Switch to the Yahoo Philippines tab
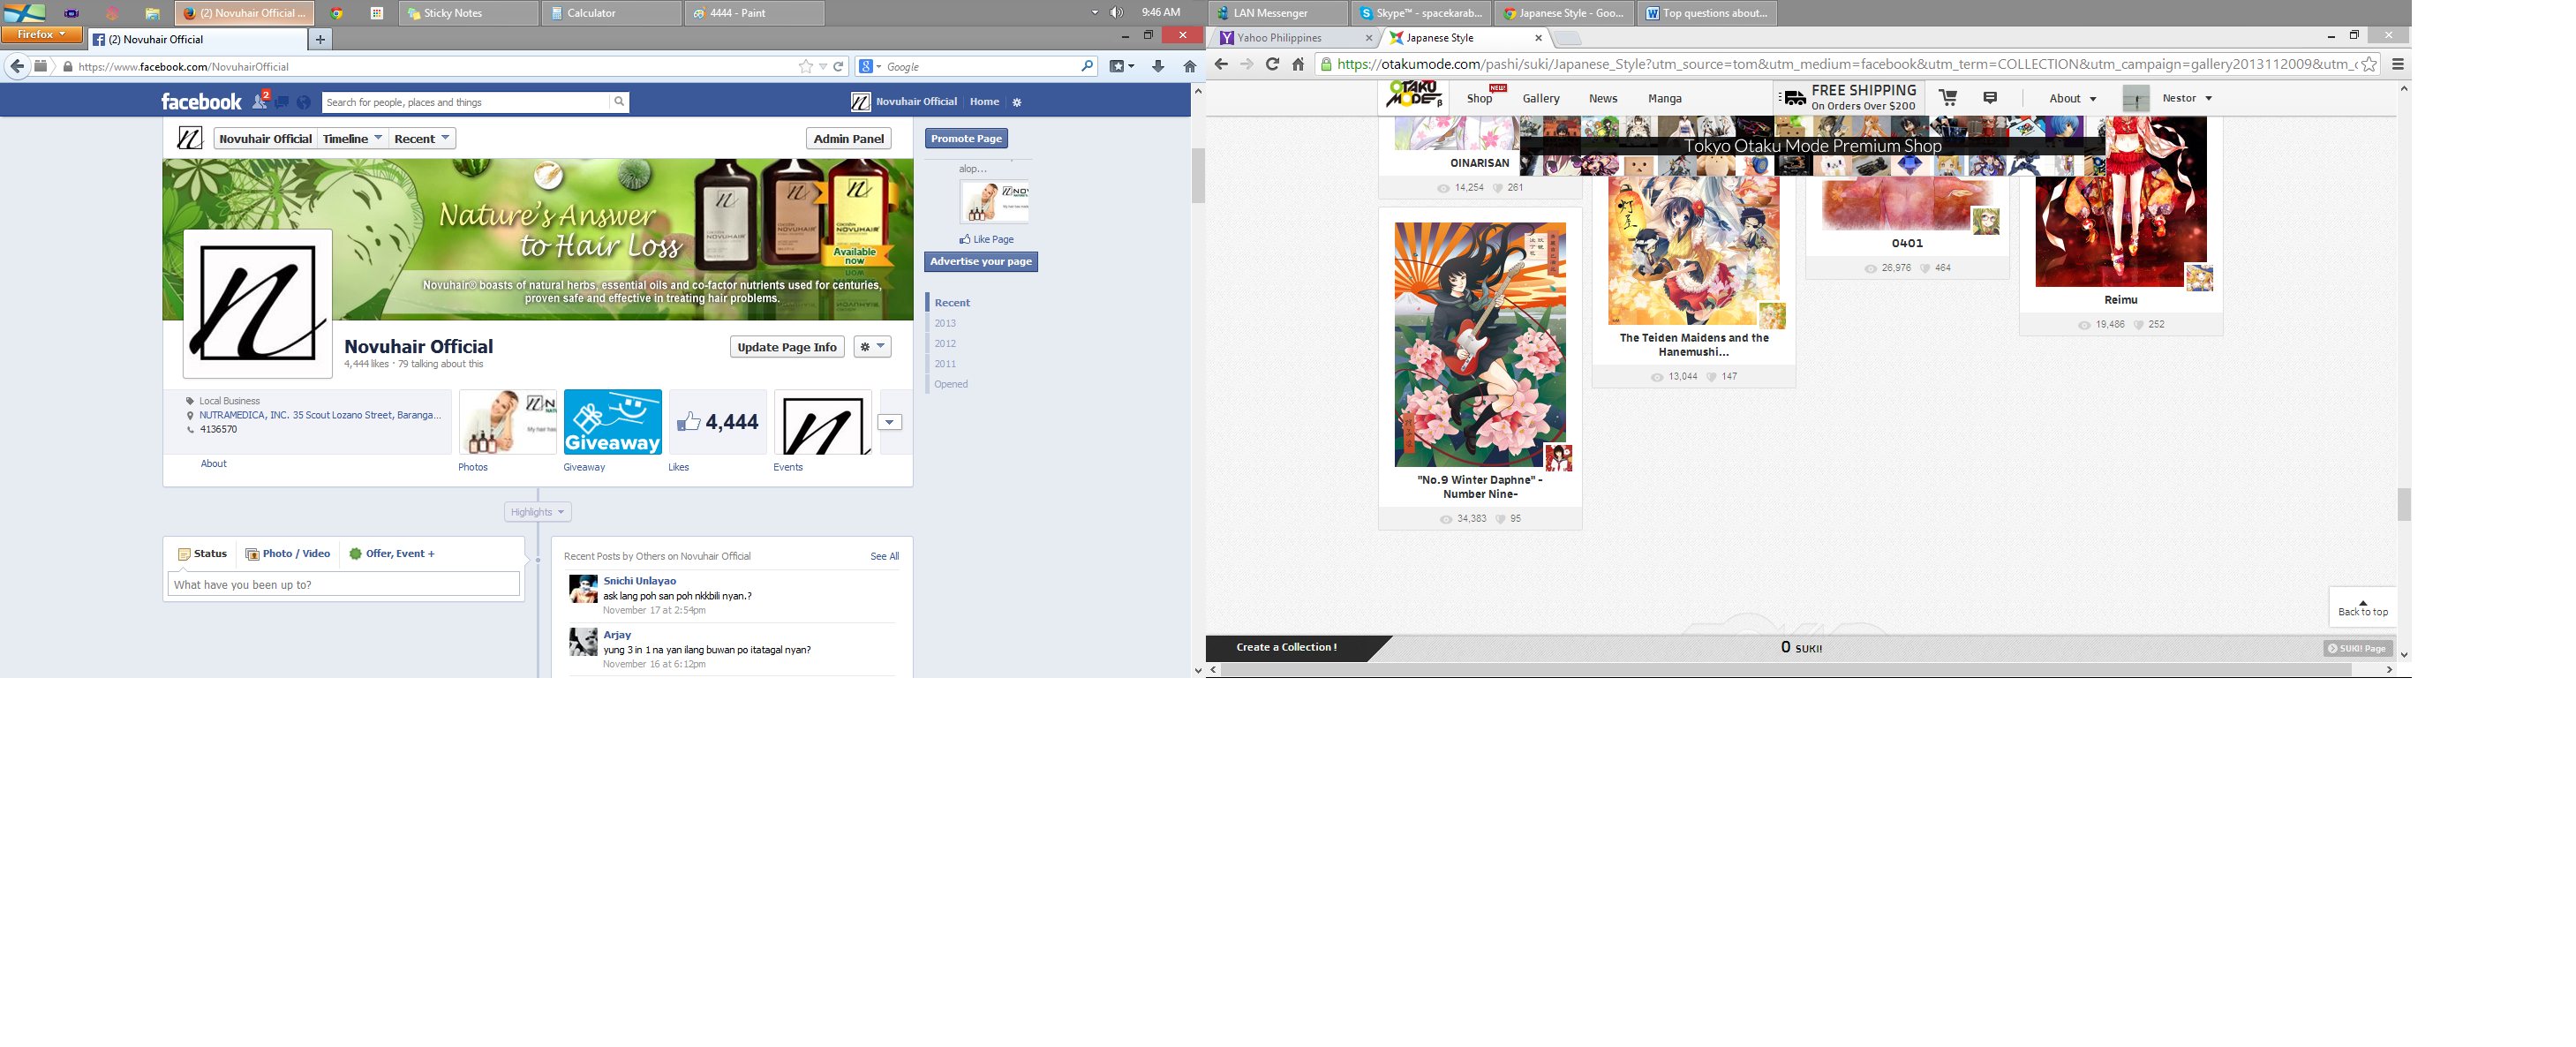 click(1294, 38)
